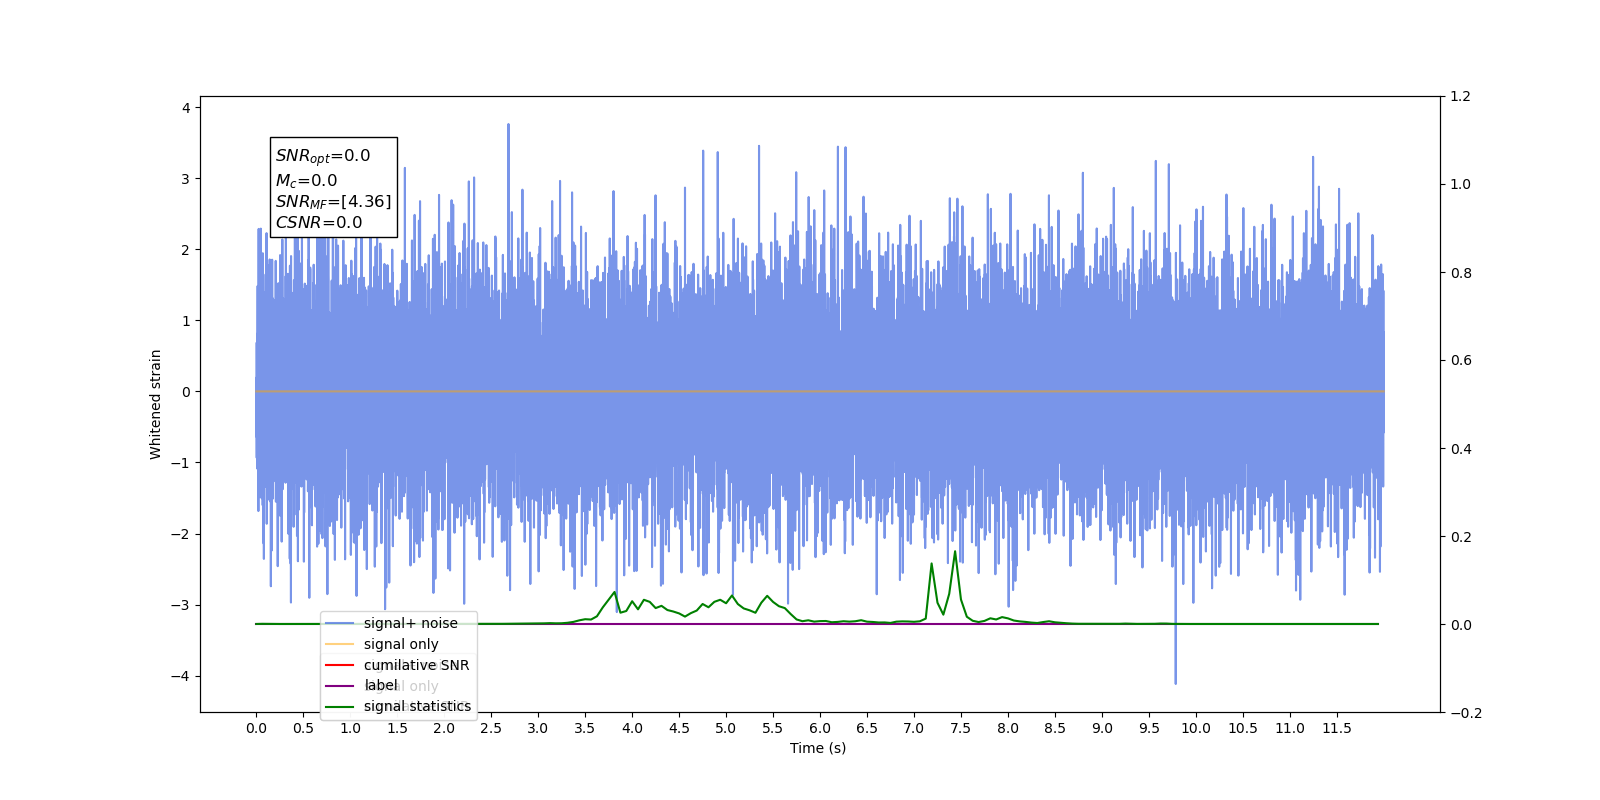This screenshot has width=1600, height=800.
Task: Select the 'signal only' legend entry
Action: tap(401, 644)
